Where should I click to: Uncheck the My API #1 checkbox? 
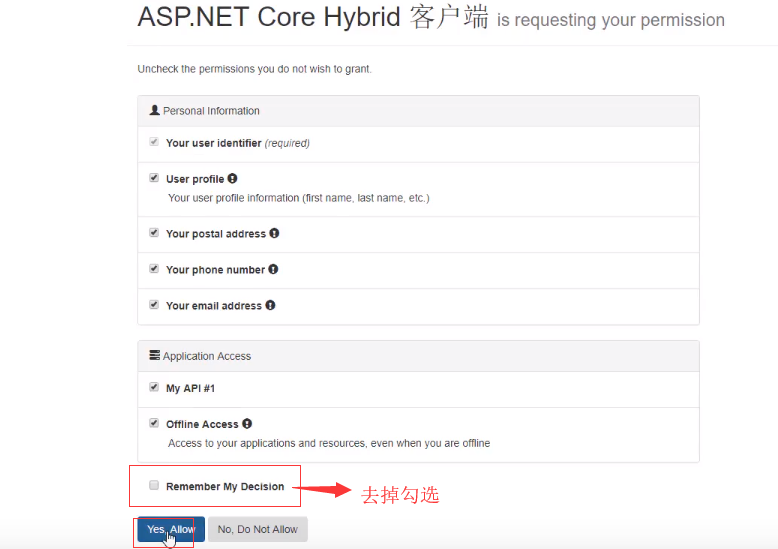point(154,387)
